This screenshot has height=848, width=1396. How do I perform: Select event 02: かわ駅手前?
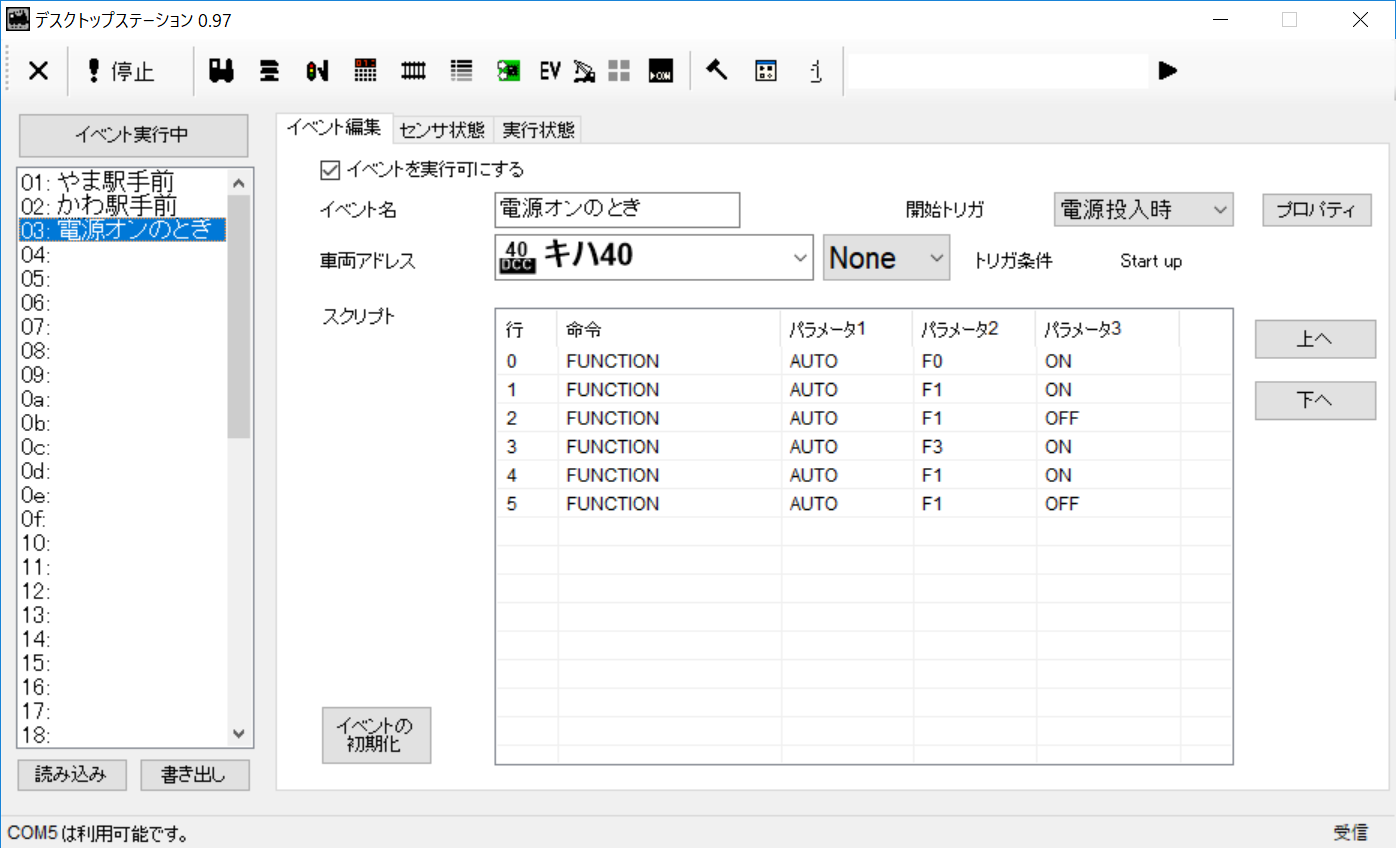[x=122, y=206]
